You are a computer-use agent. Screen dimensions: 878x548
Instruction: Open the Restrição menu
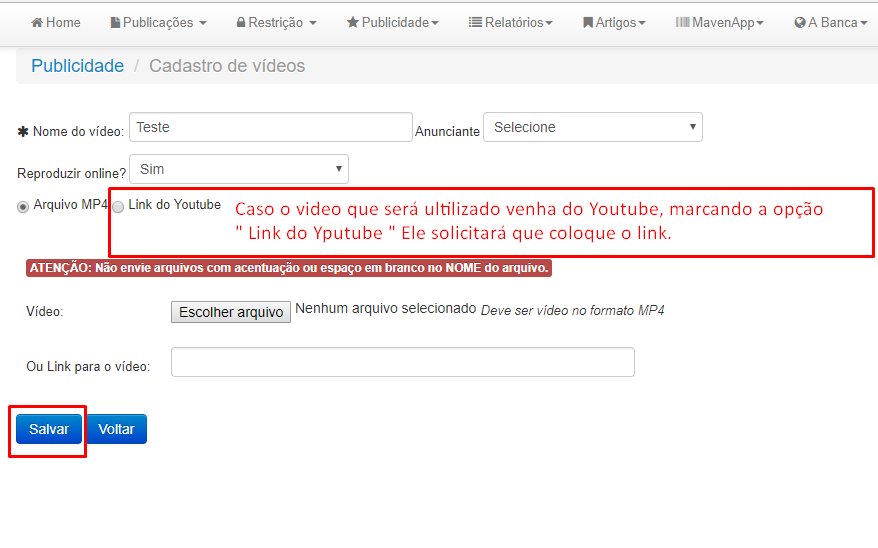(277, 22)
